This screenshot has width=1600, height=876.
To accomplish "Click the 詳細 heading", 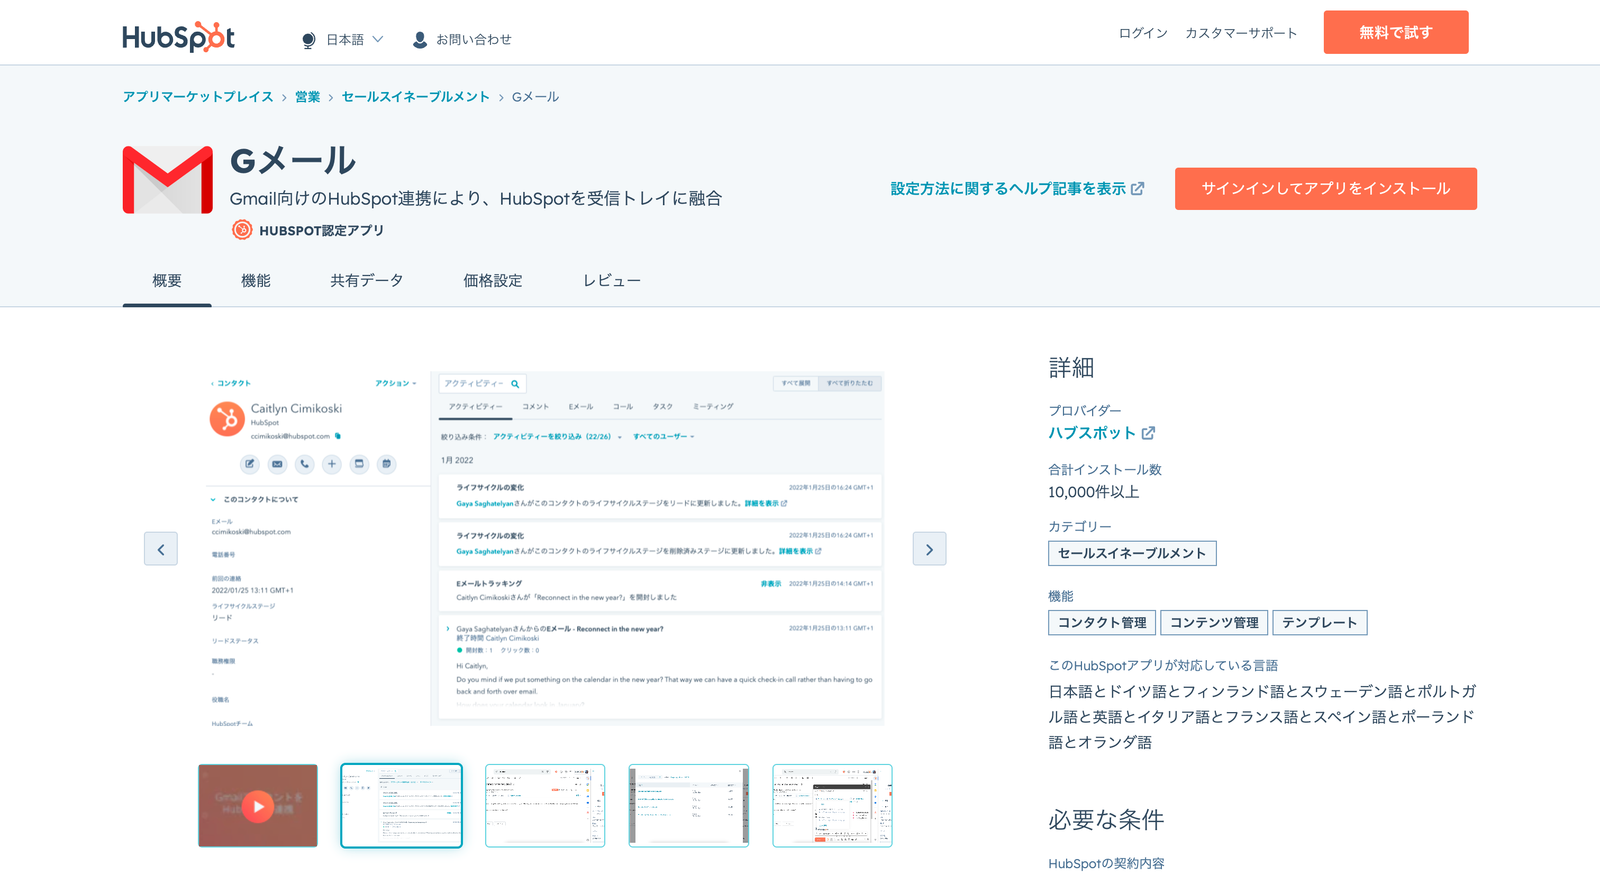I will tap(1071, 368).
